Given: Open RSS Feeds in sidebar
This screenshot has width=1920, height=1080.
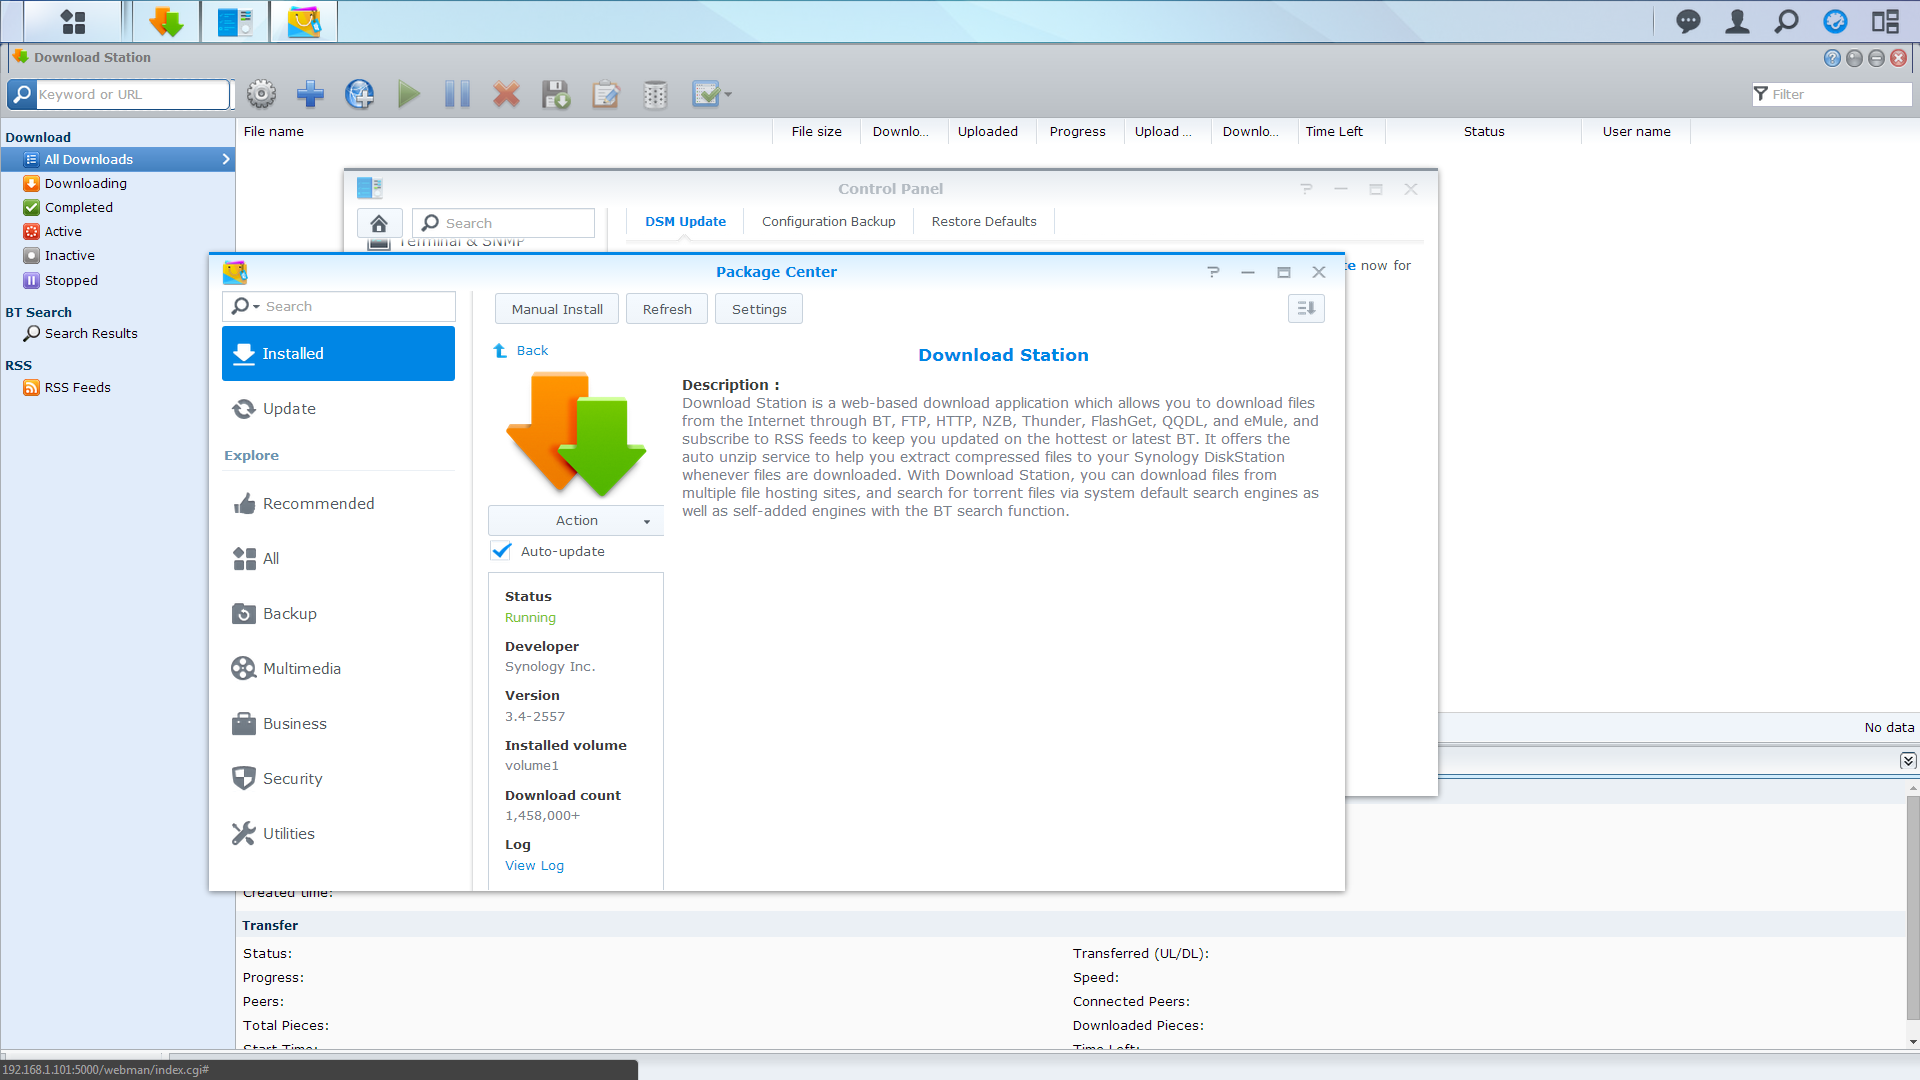Looking at the screenshot, I should [x=118, y=387].
